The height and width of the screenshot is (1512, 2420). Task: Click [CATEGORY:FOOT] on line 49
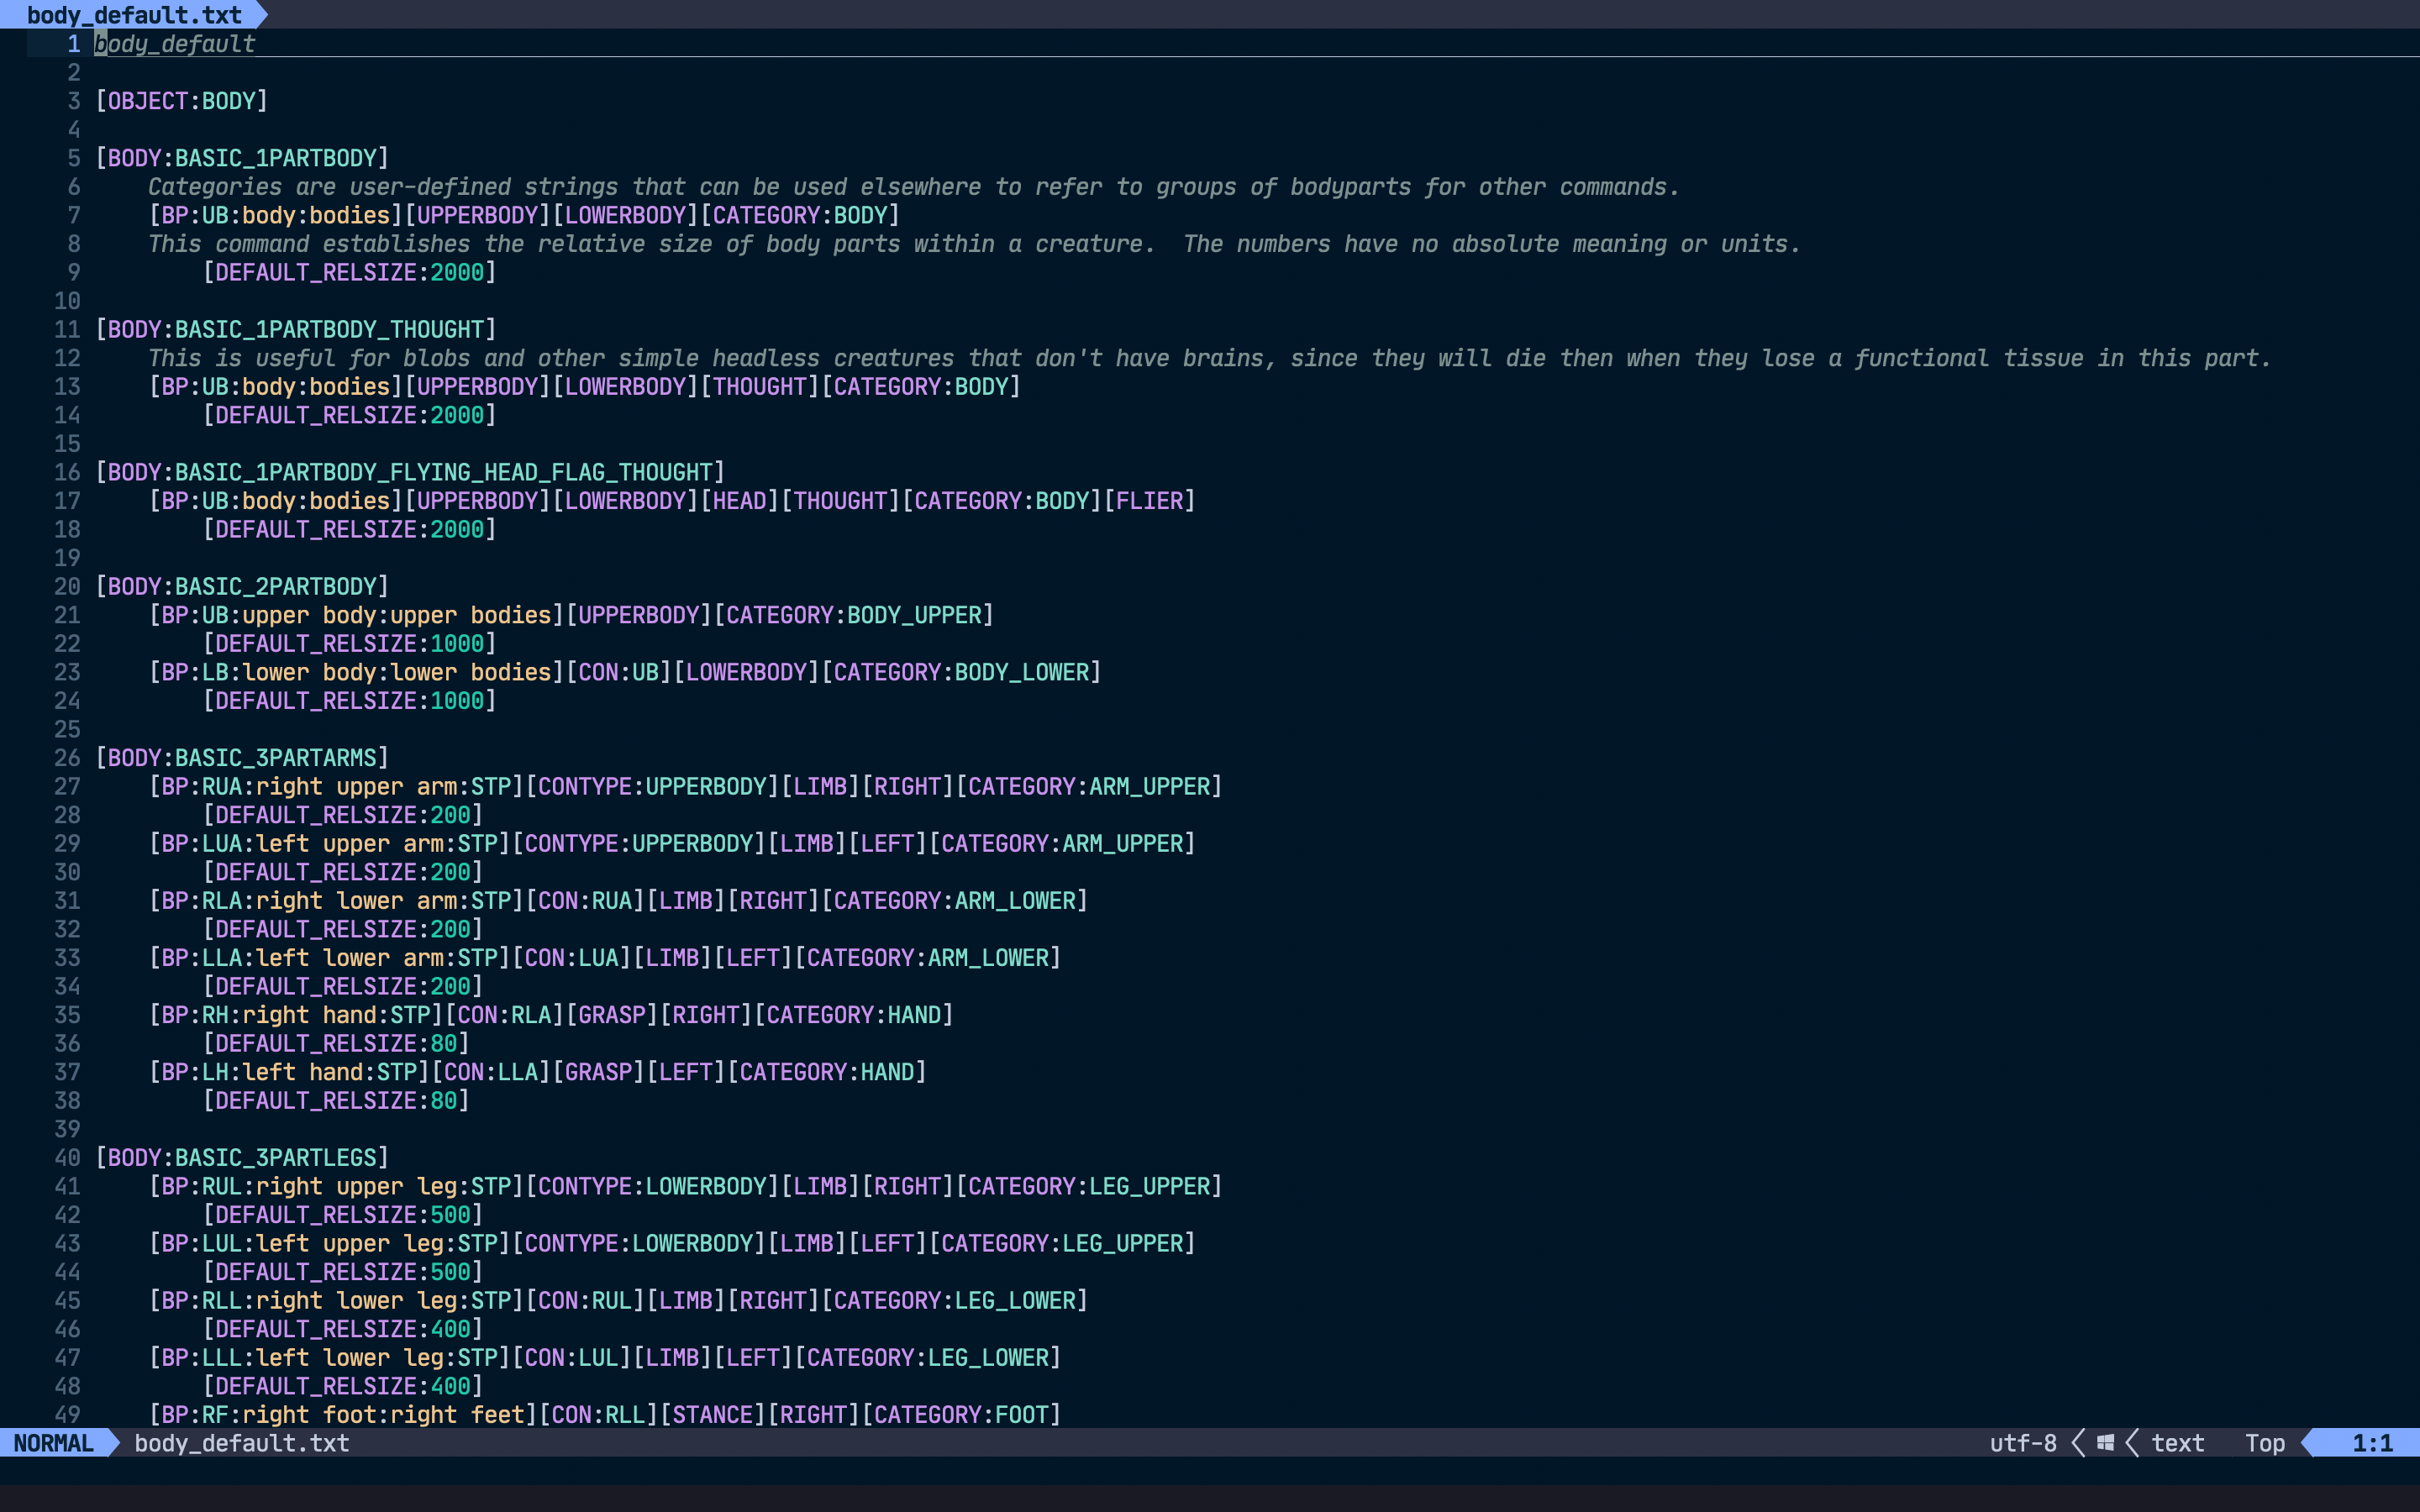click(x=961, y=1415)
